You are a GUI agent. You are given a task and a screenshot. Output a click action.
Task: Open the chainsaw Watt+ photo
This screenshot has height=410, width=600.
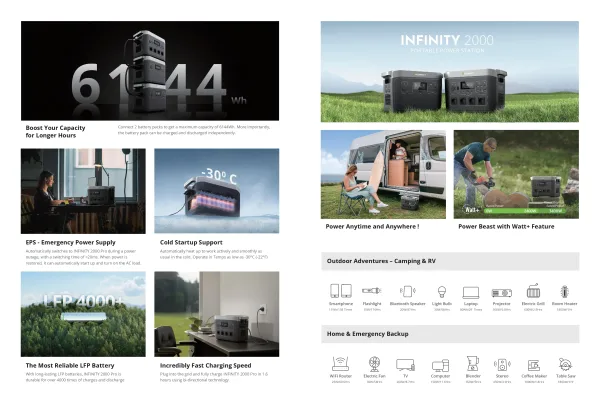click(516, 175)
